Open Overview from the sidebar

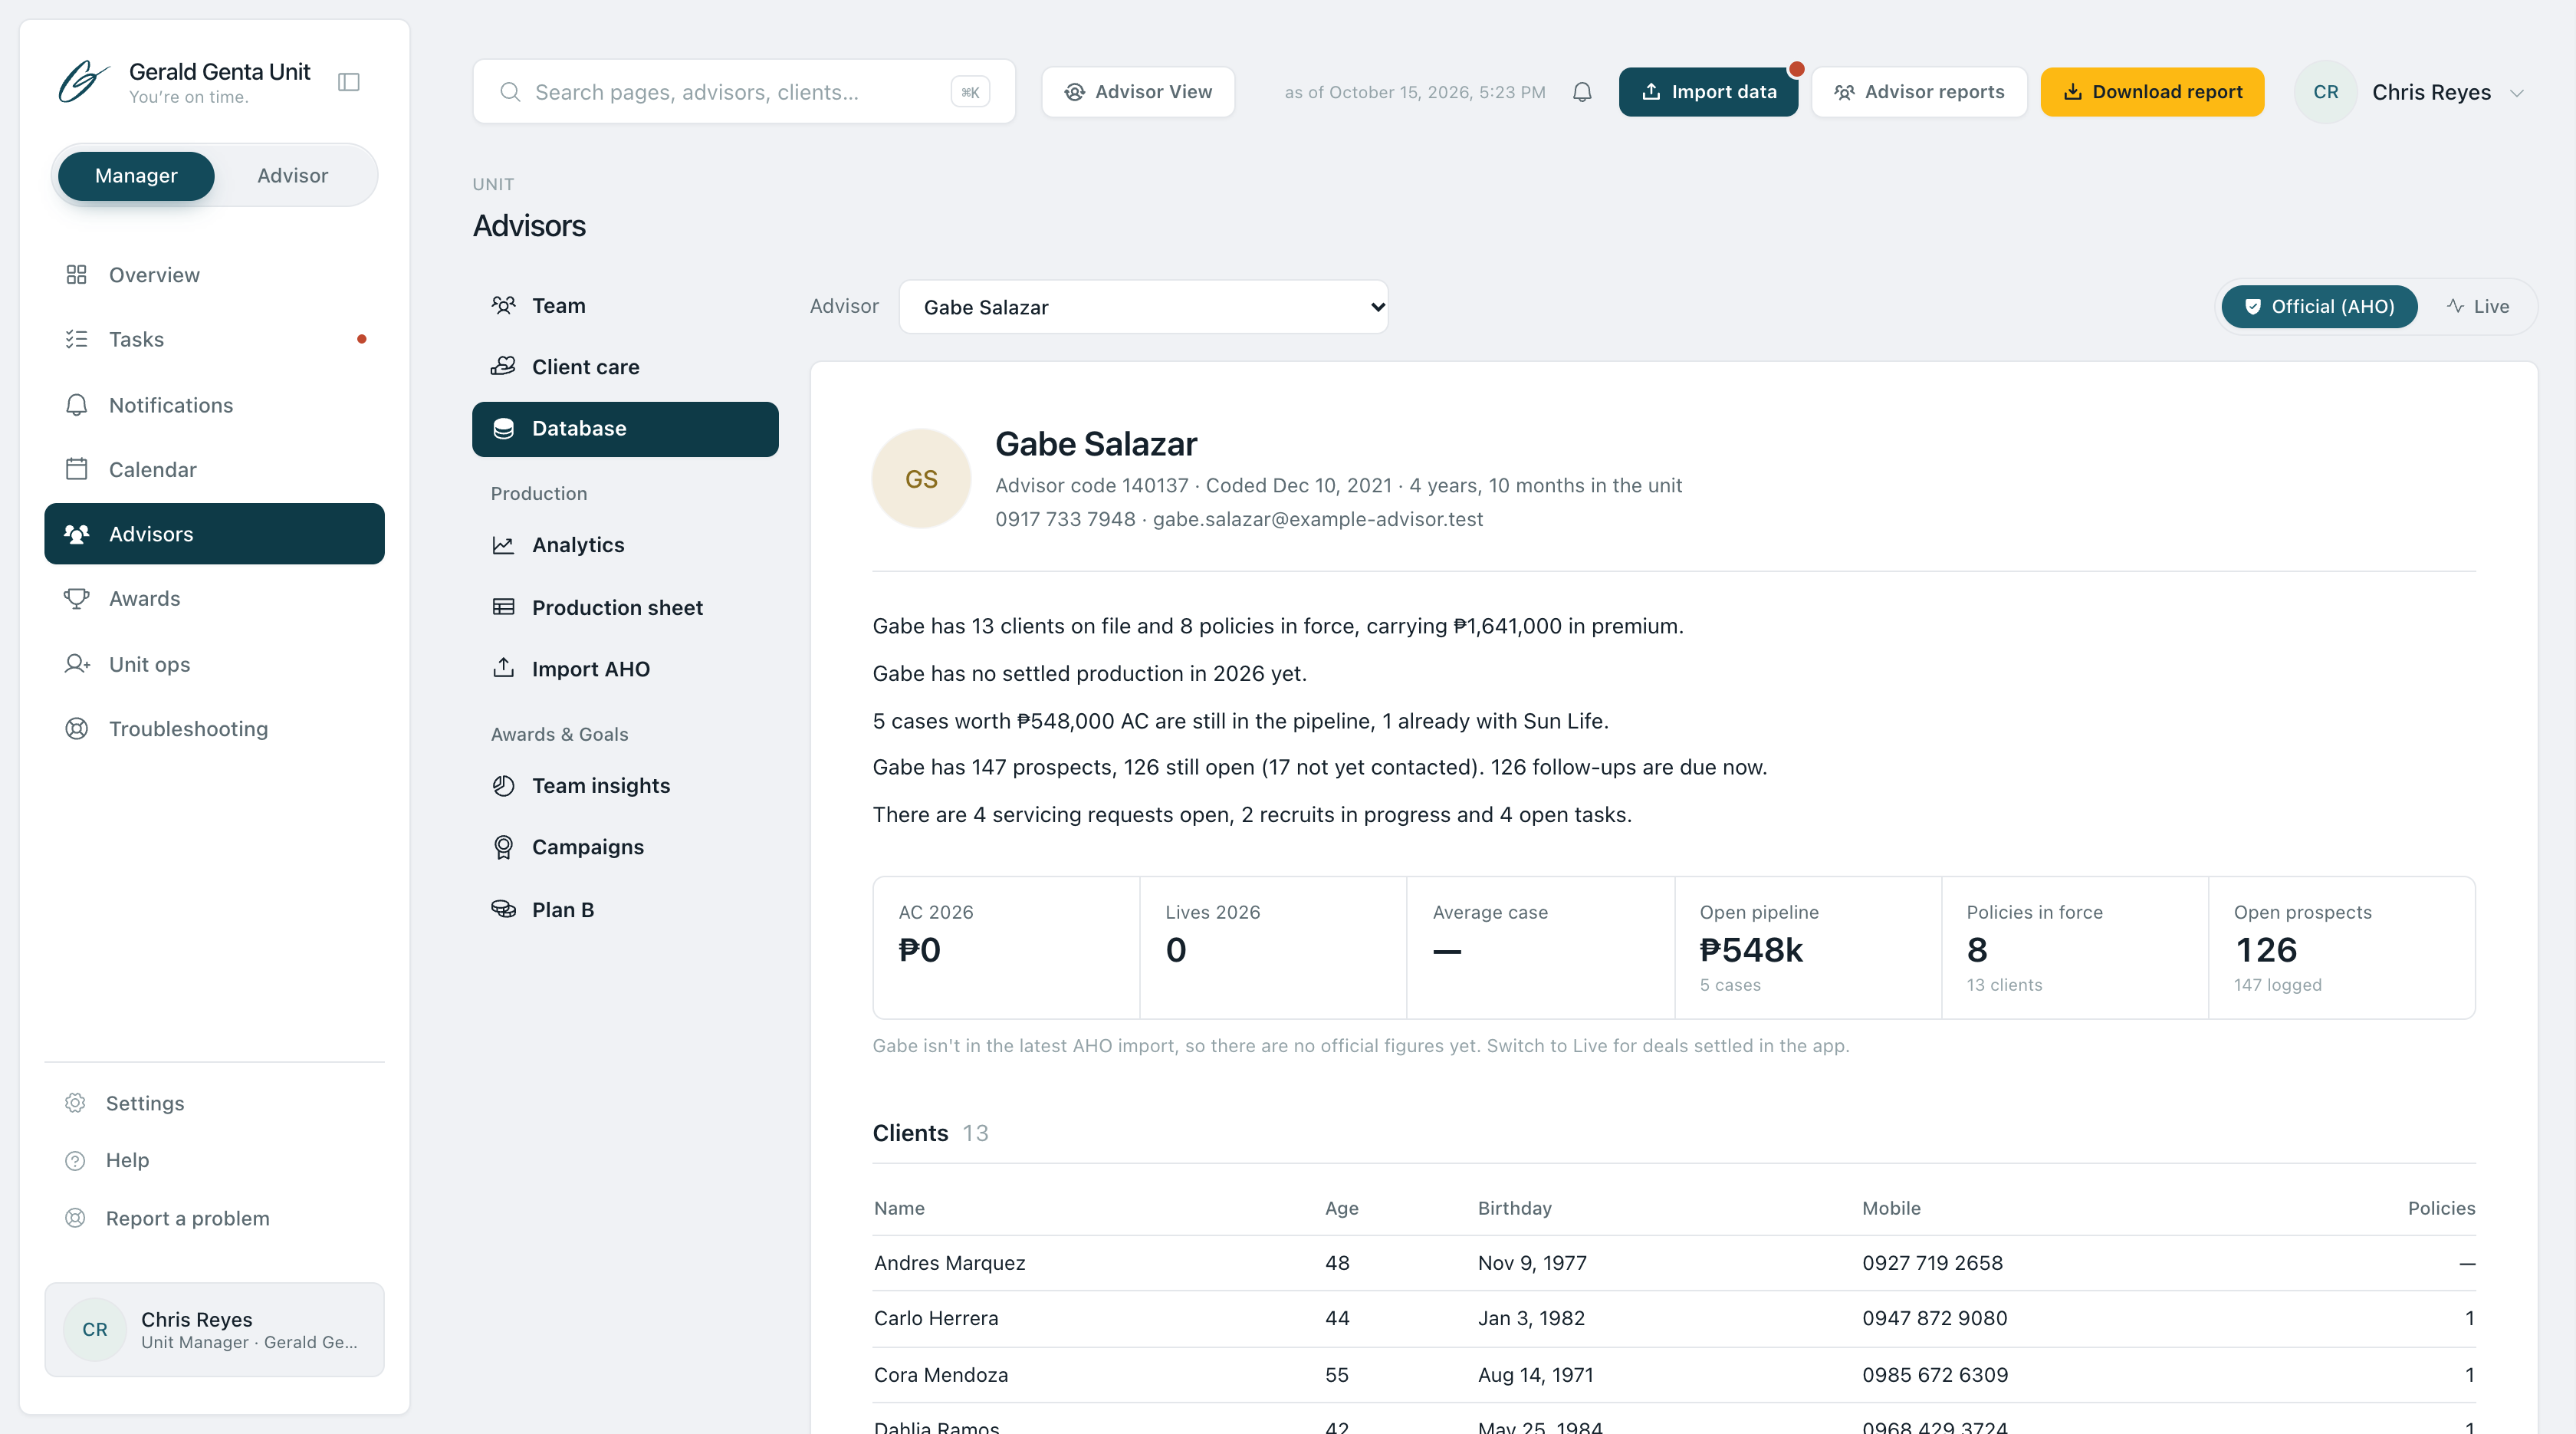pyautogui.click(x=214, y=275)
